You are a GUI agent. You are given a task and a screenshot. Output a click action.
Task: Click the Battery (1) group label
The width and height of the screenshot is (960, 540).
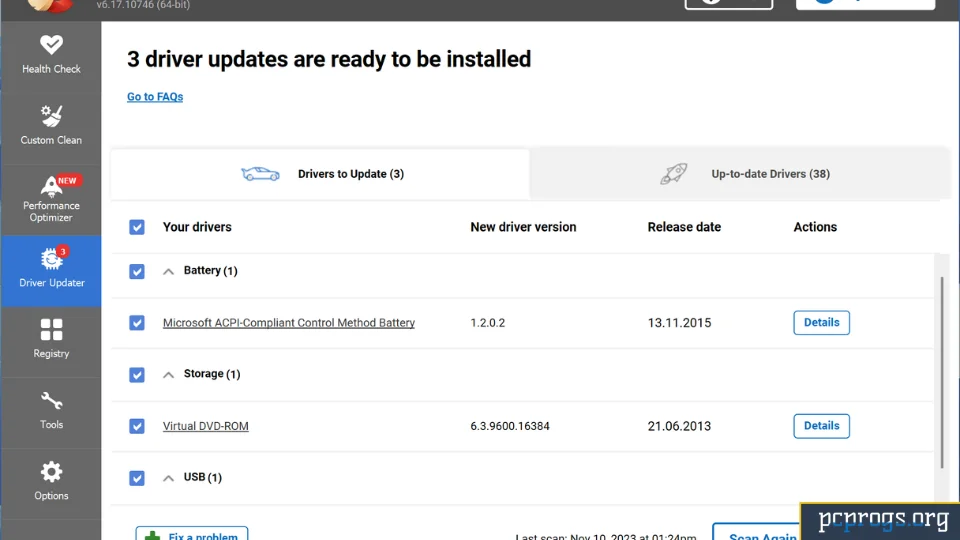(x=211, y=271)
